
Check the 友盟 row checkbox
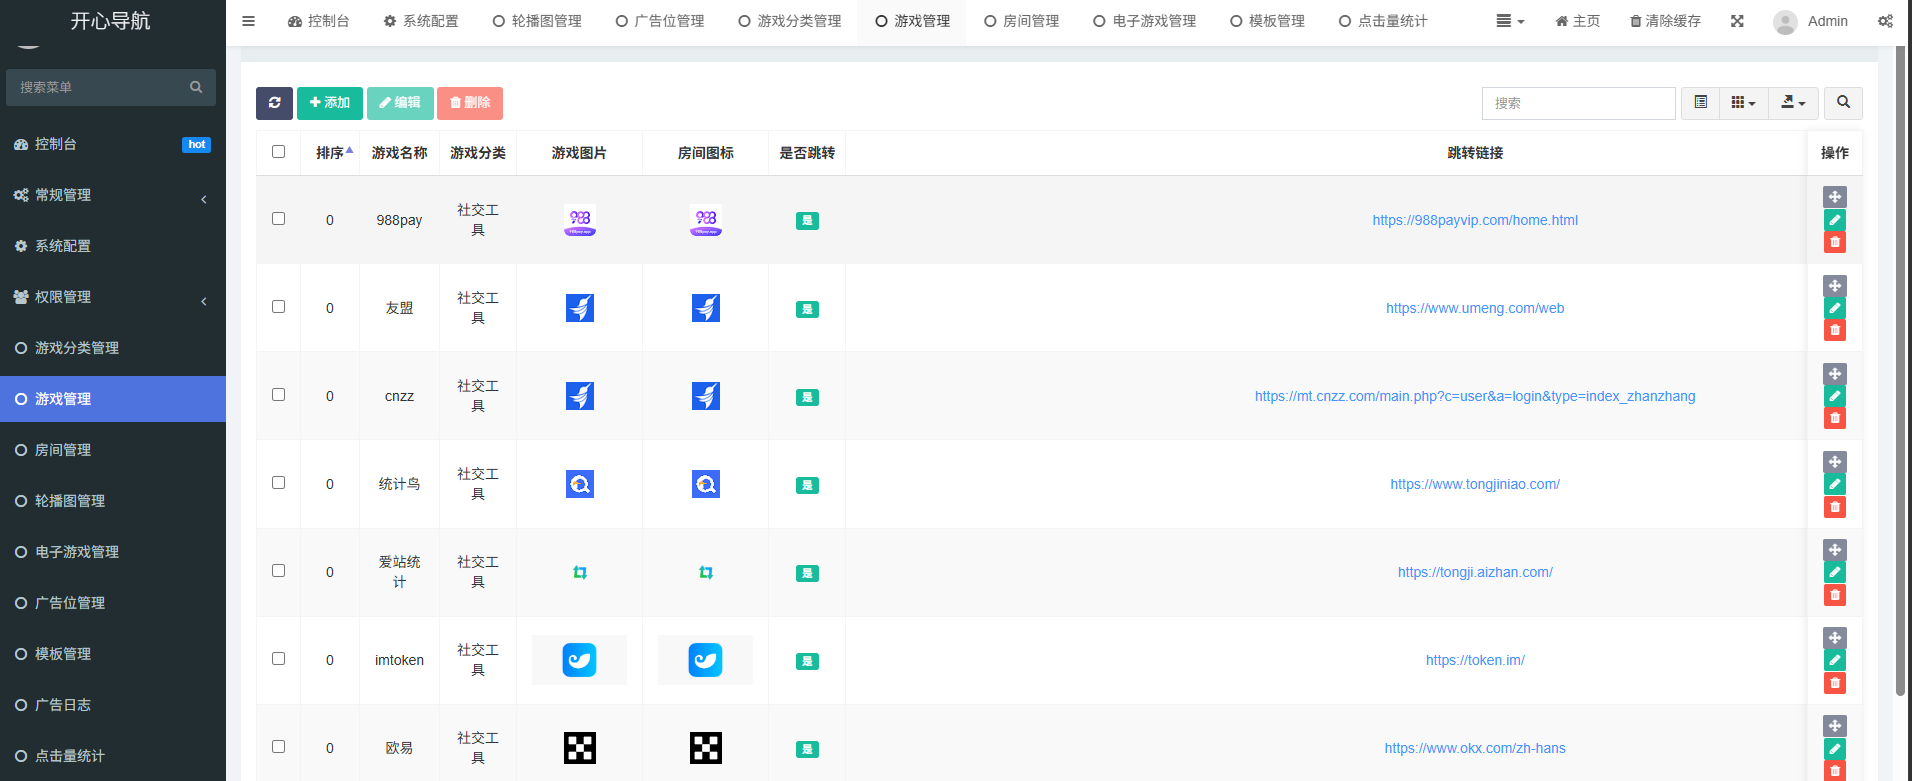pos(278,307)
